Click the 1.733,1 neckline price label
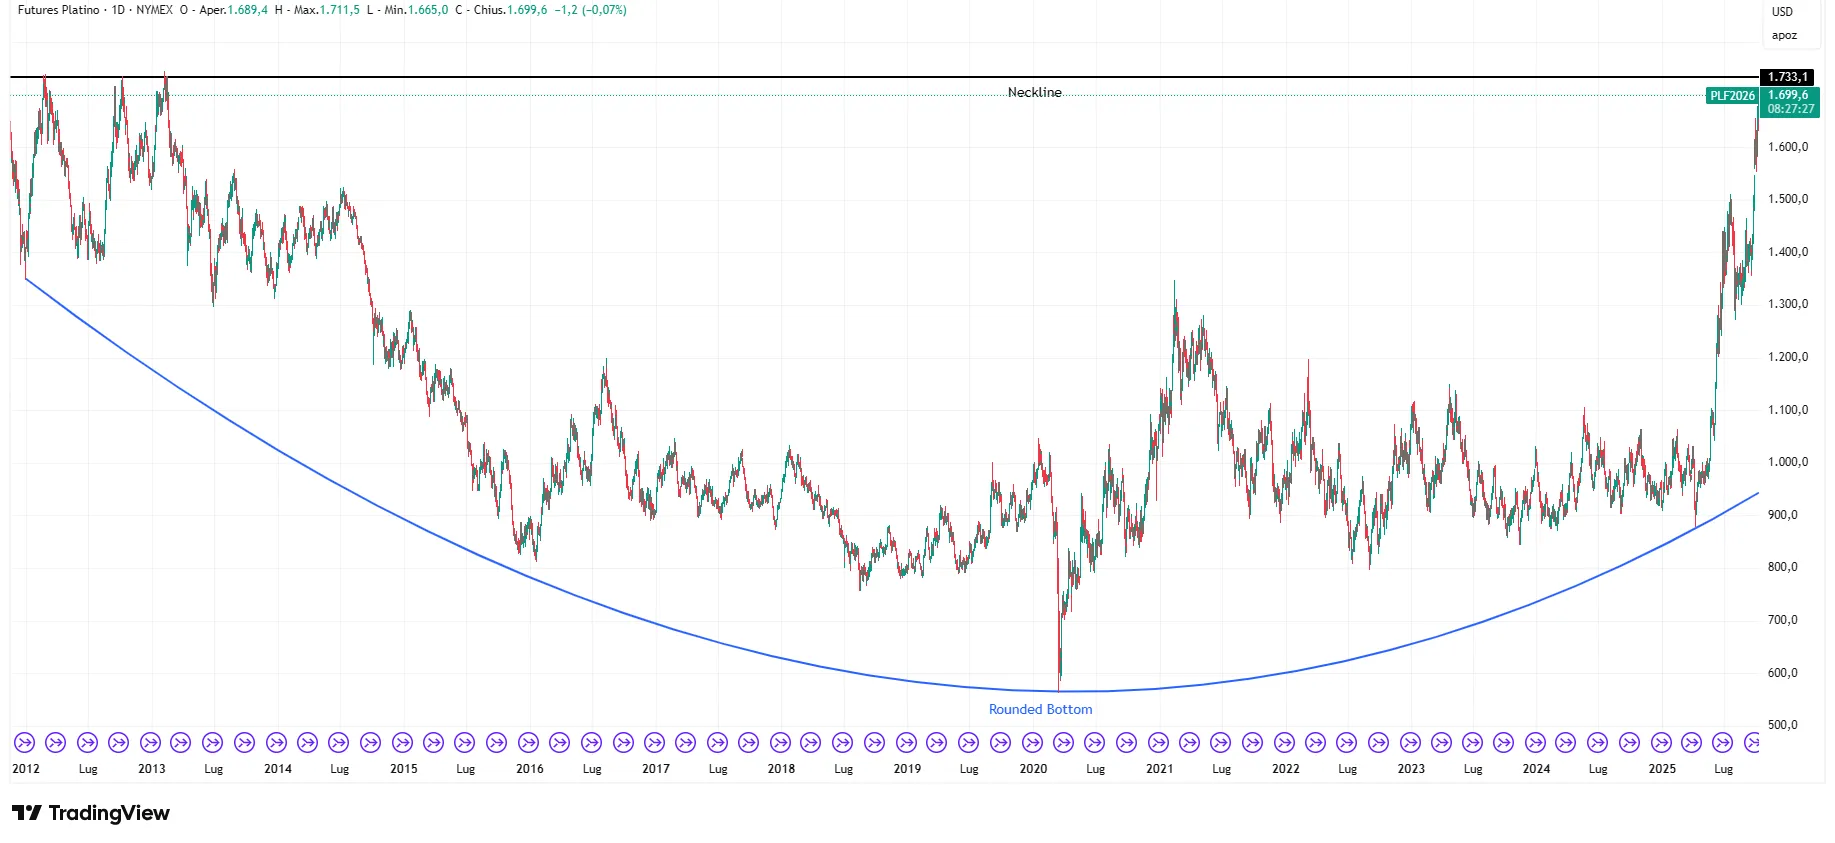Image resolution: width=1835 pixels, height=843 pixels. click(x=1787, y=77)
